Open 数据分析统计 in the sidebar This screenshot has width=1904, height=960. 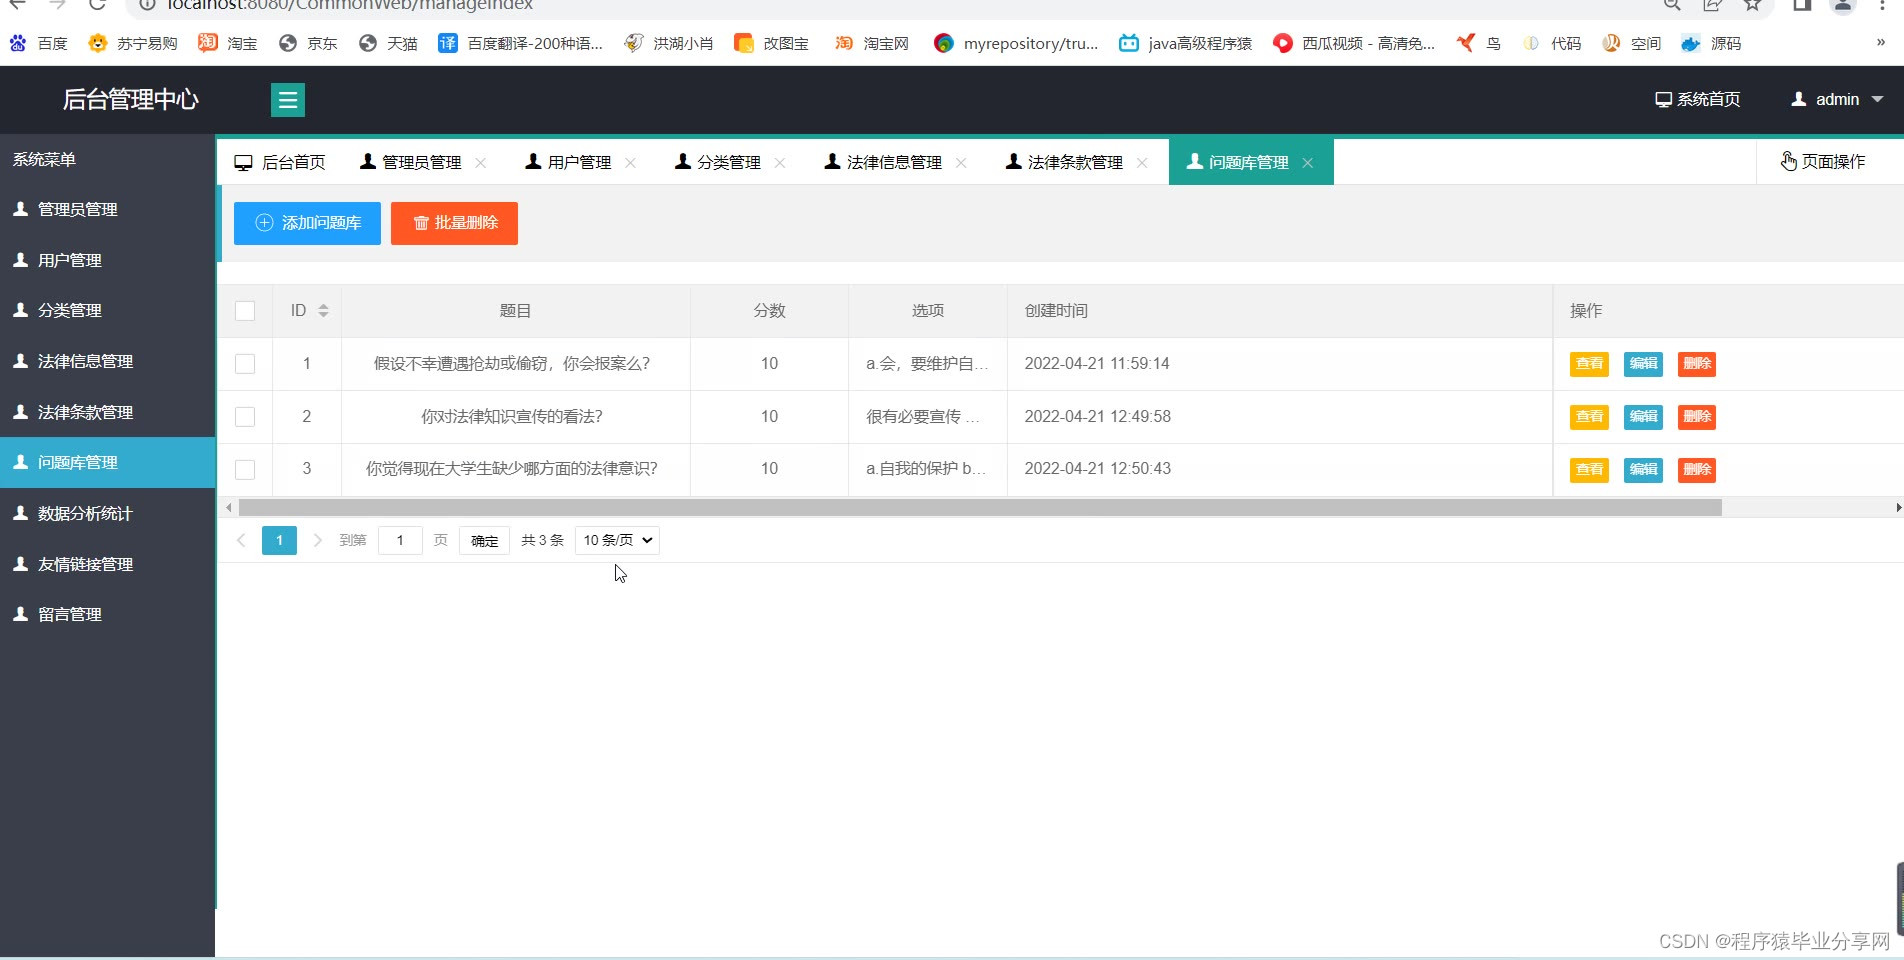(x=107, y=513)
